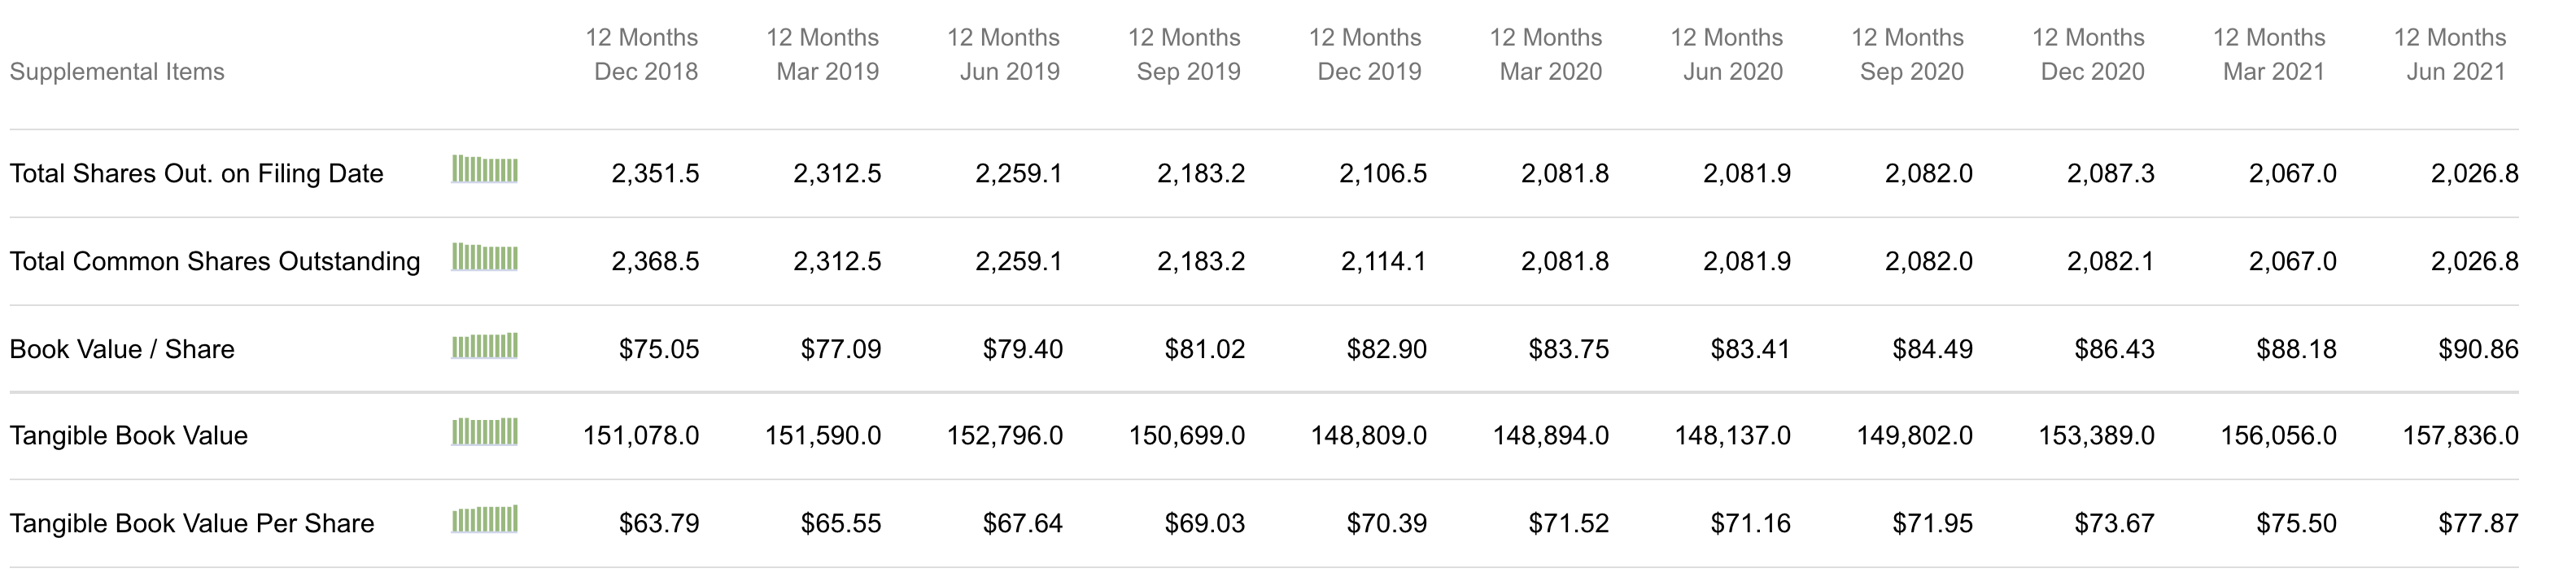Click the Book Value / Share sparkline icon
The image size is (2576, 586).
tap(485, 346)
